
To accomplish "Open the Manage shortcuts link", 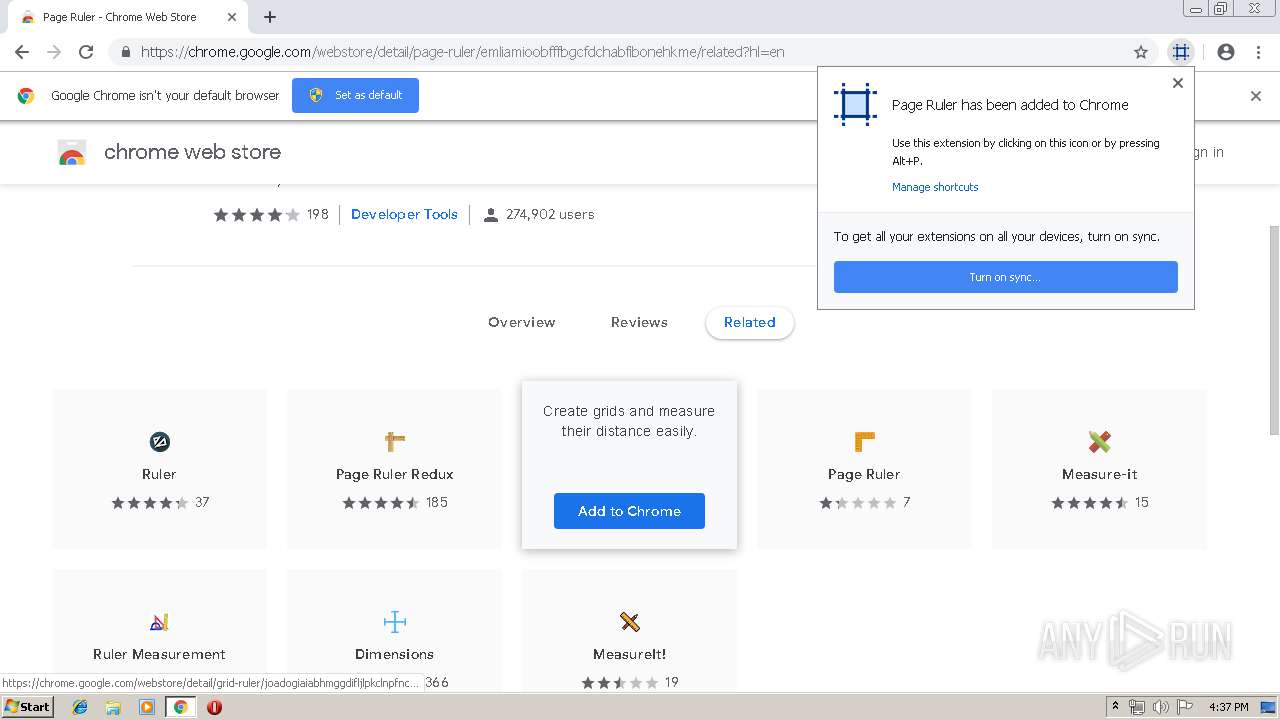I will click(935, 187).
